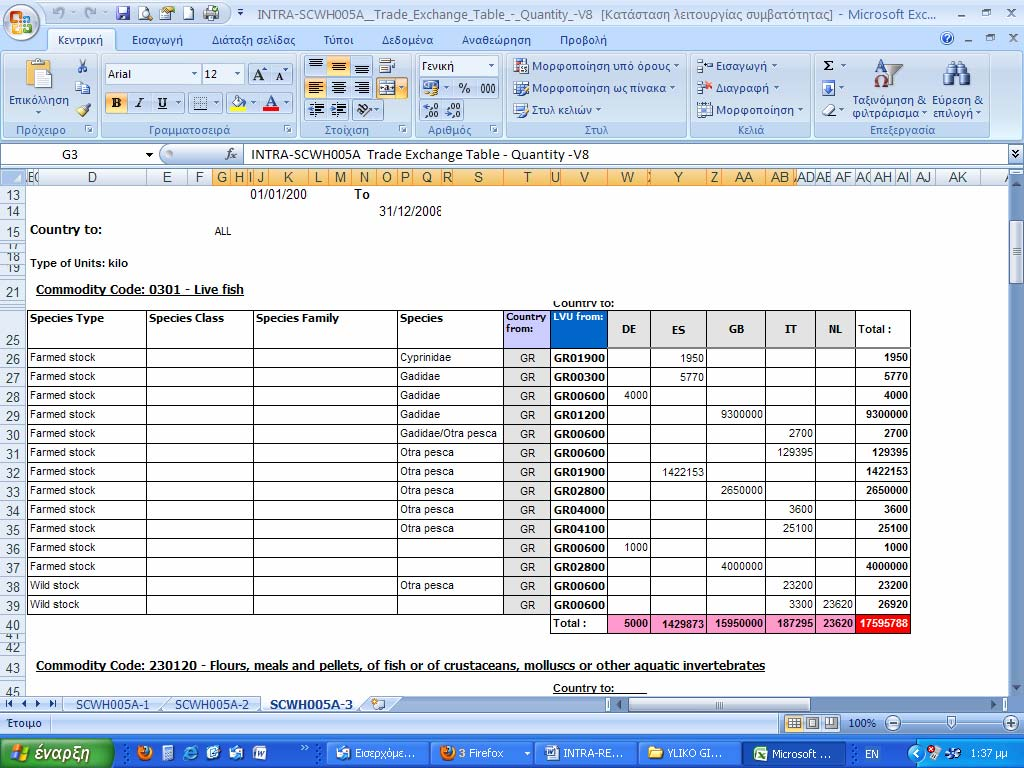
Task: Switch to sheet tab SCWH005A-1
Action: pyautogui.click(x=112, y=704)
